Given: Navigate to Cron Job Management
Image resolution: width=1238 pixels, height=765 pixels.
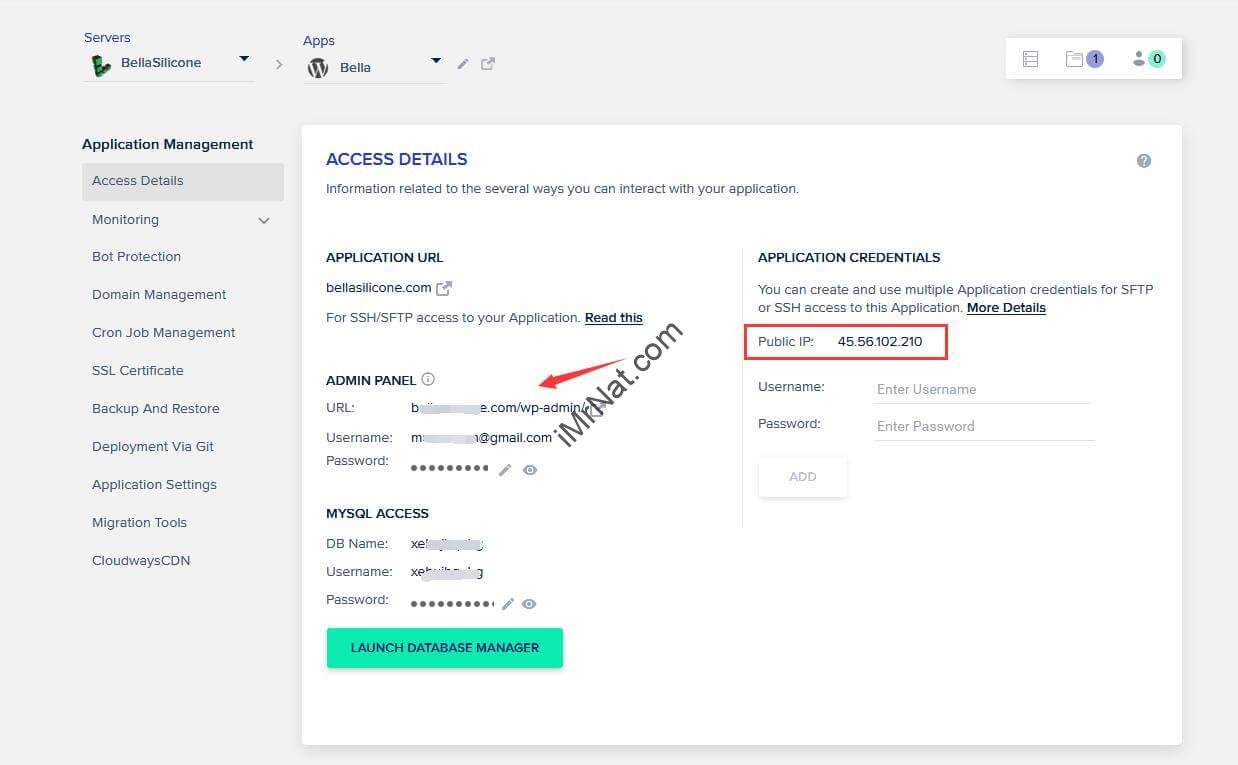Looking at the screenshot, I should 164,333.
